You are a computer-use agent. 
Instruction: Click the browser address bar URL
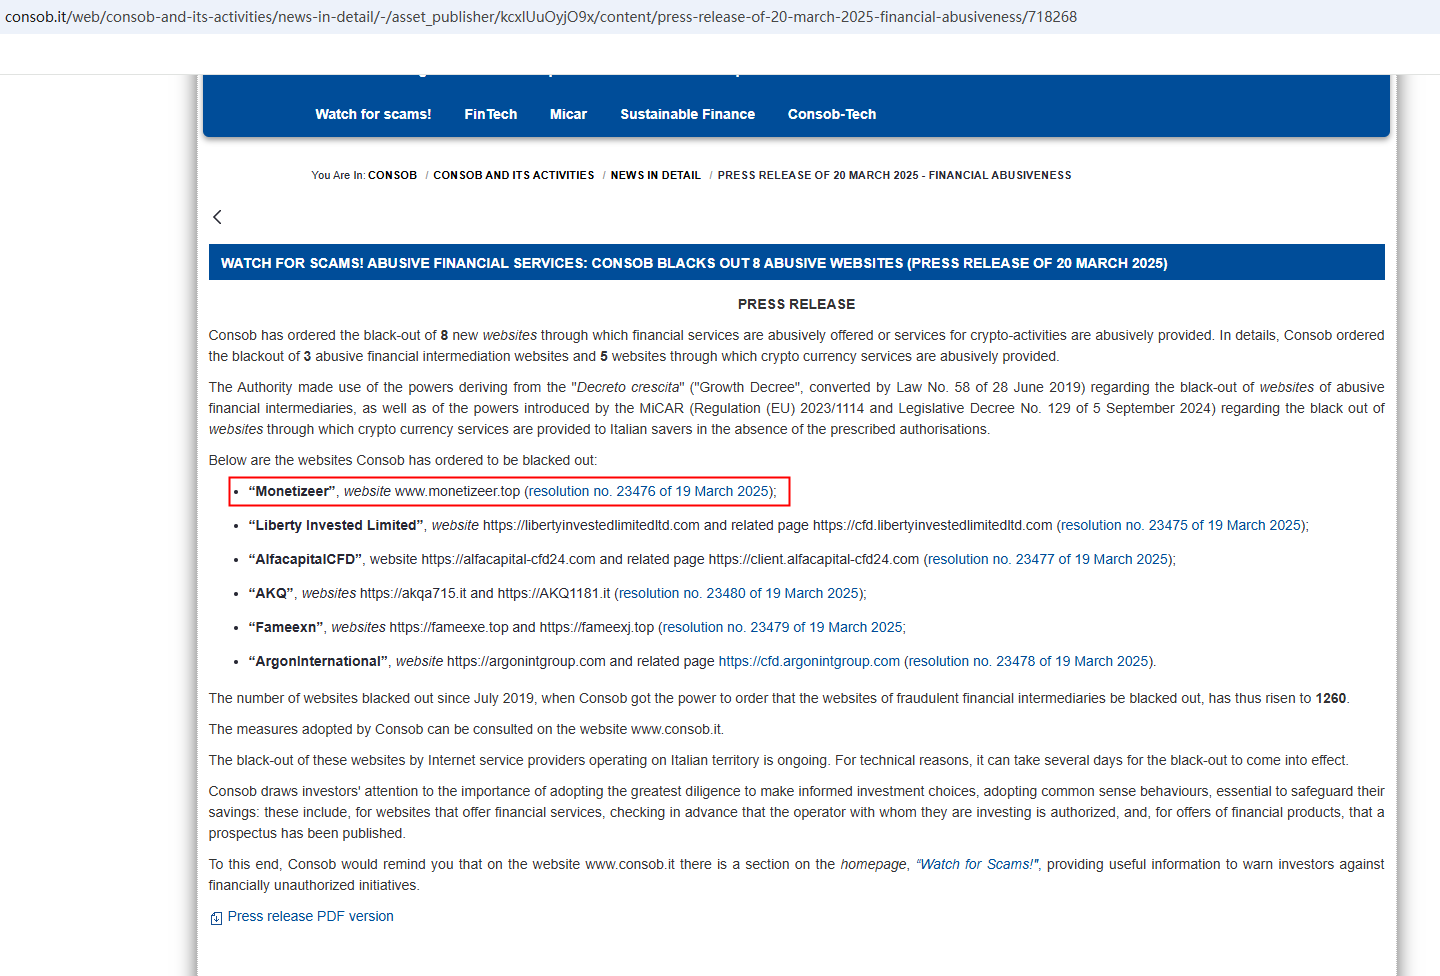click(541, 17)
